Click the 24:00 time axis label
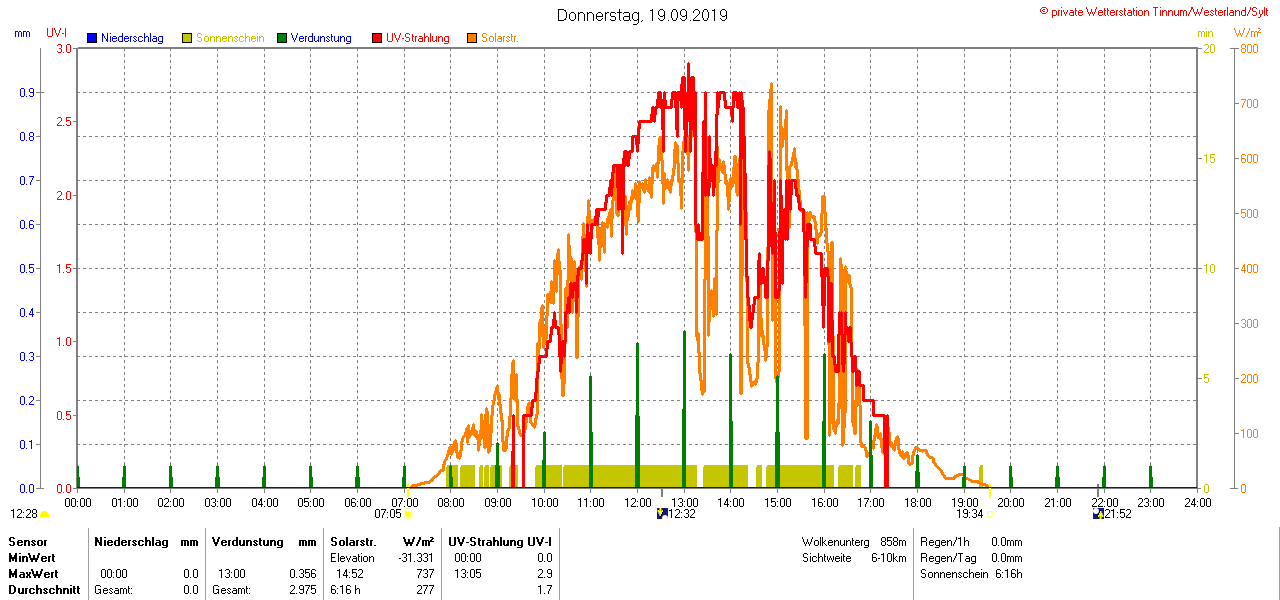 click(x=1197, y=502)
